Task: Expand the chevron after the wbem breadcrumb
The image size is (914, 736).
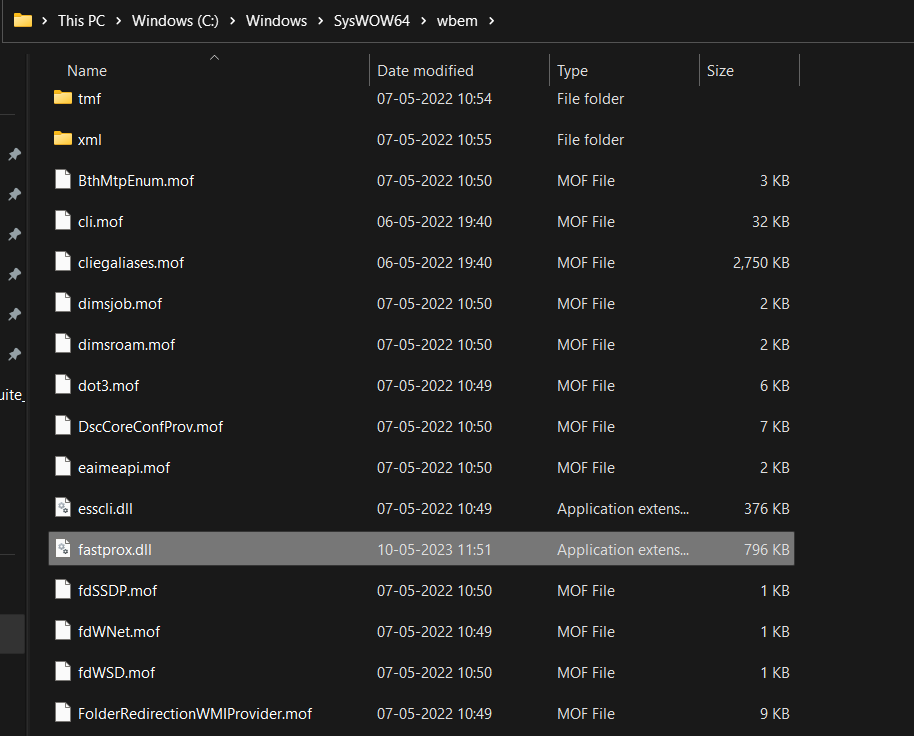Action: pyautogui.click(x=488, y=21)
